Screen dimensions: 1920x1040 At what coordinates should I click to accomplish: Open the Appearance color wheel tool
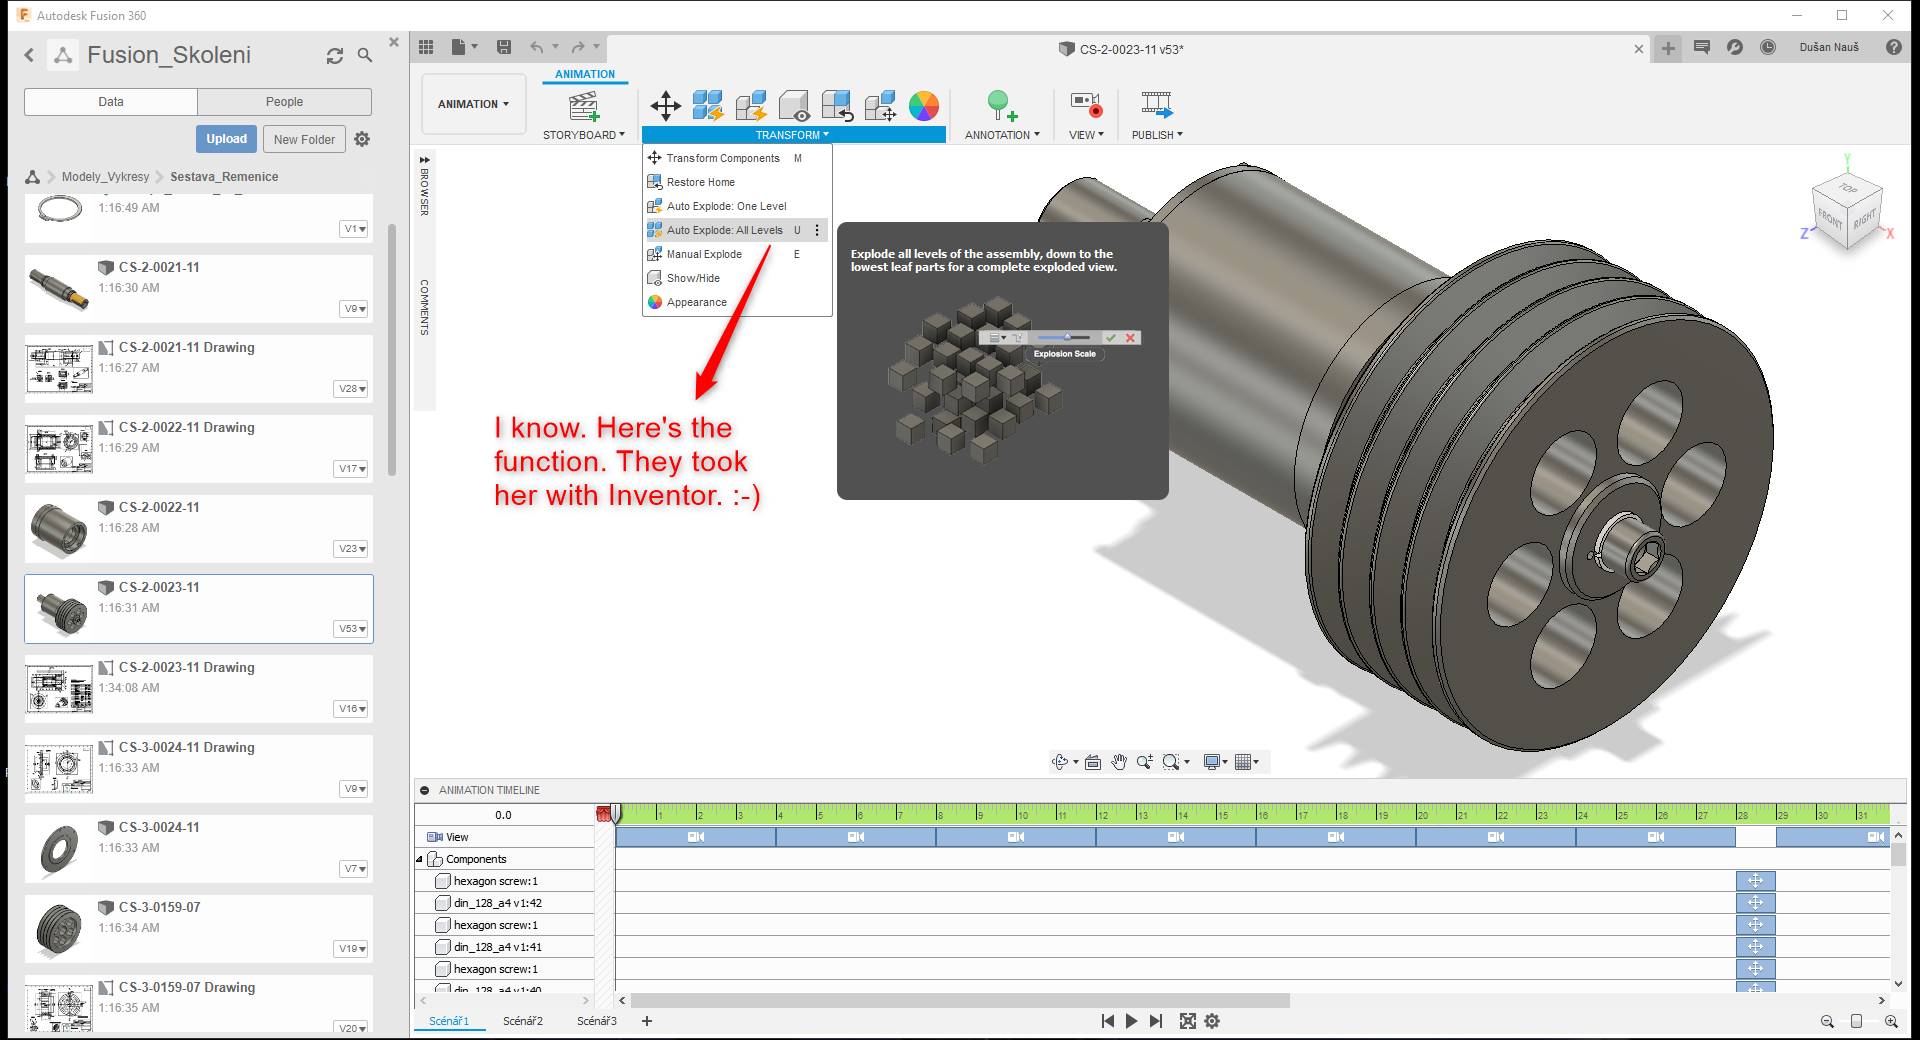coord(695,302)
